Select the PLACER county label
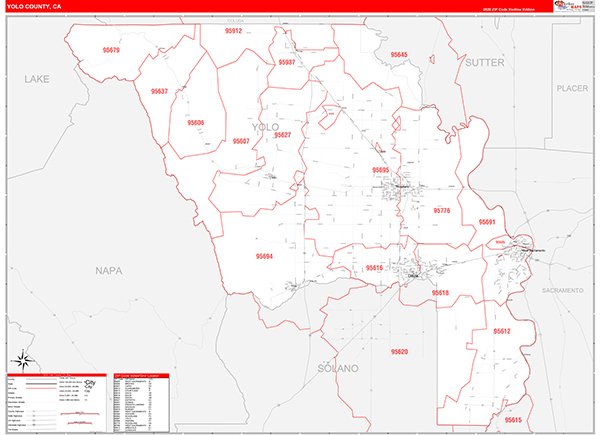The width and height of the screenshot is (600, 435). pos(572,88)
